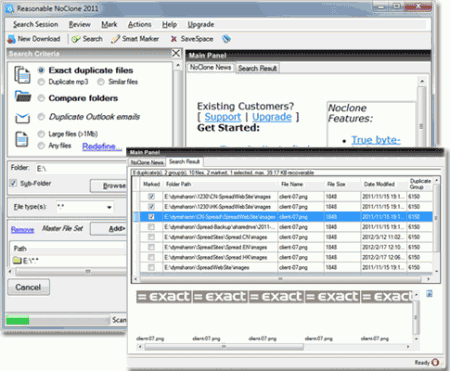
Task: Open the Upgrade menu
Action: click(x=200, y=24)
